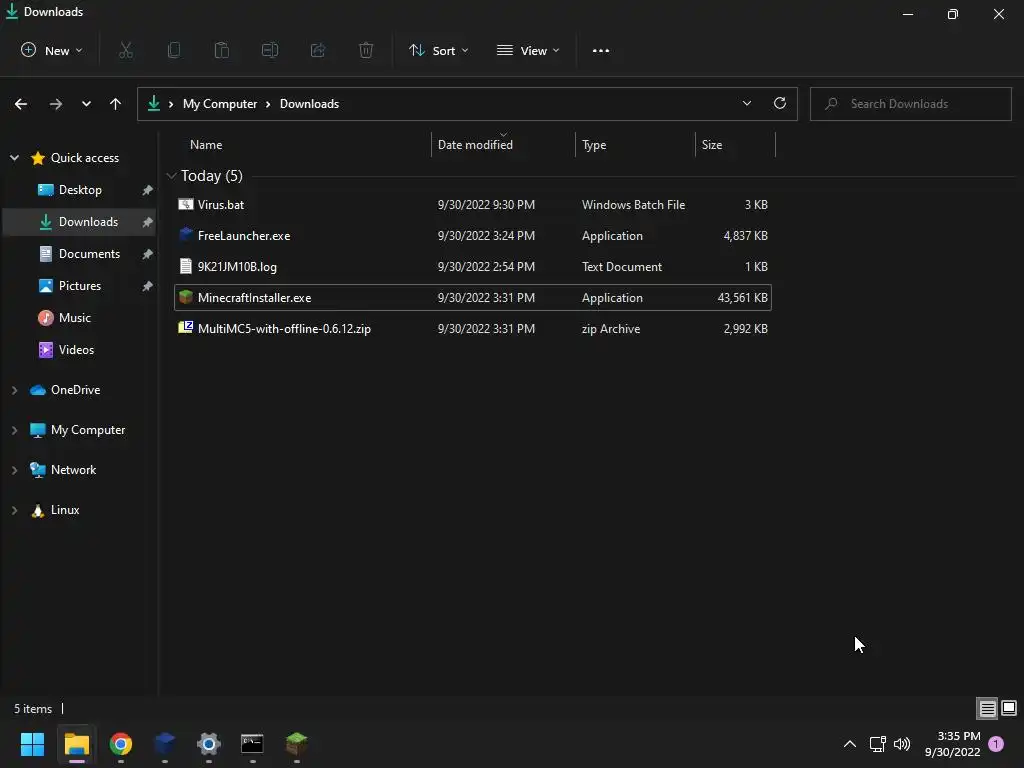Open recent locations chevron dropdown
This screenshot has height=768, width=1024.
coord(86,104)
